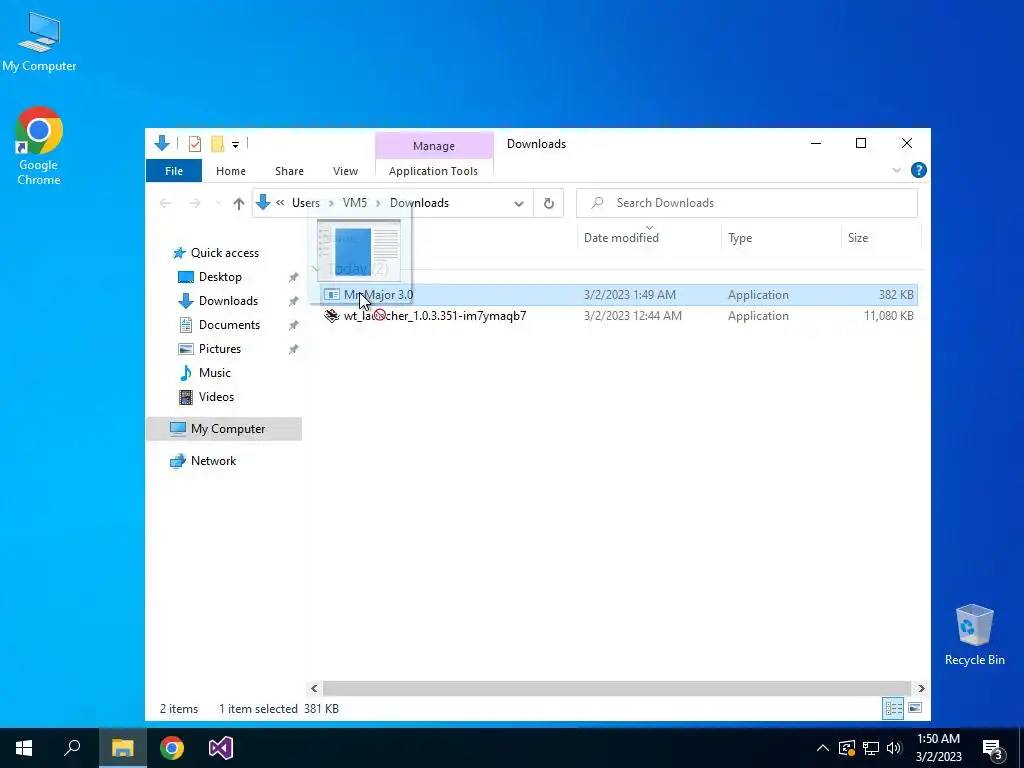Open the Google Chrome desktop shortcut
Screen dimensions: 1024x768
pyautogui.click(x=39, y=146)
